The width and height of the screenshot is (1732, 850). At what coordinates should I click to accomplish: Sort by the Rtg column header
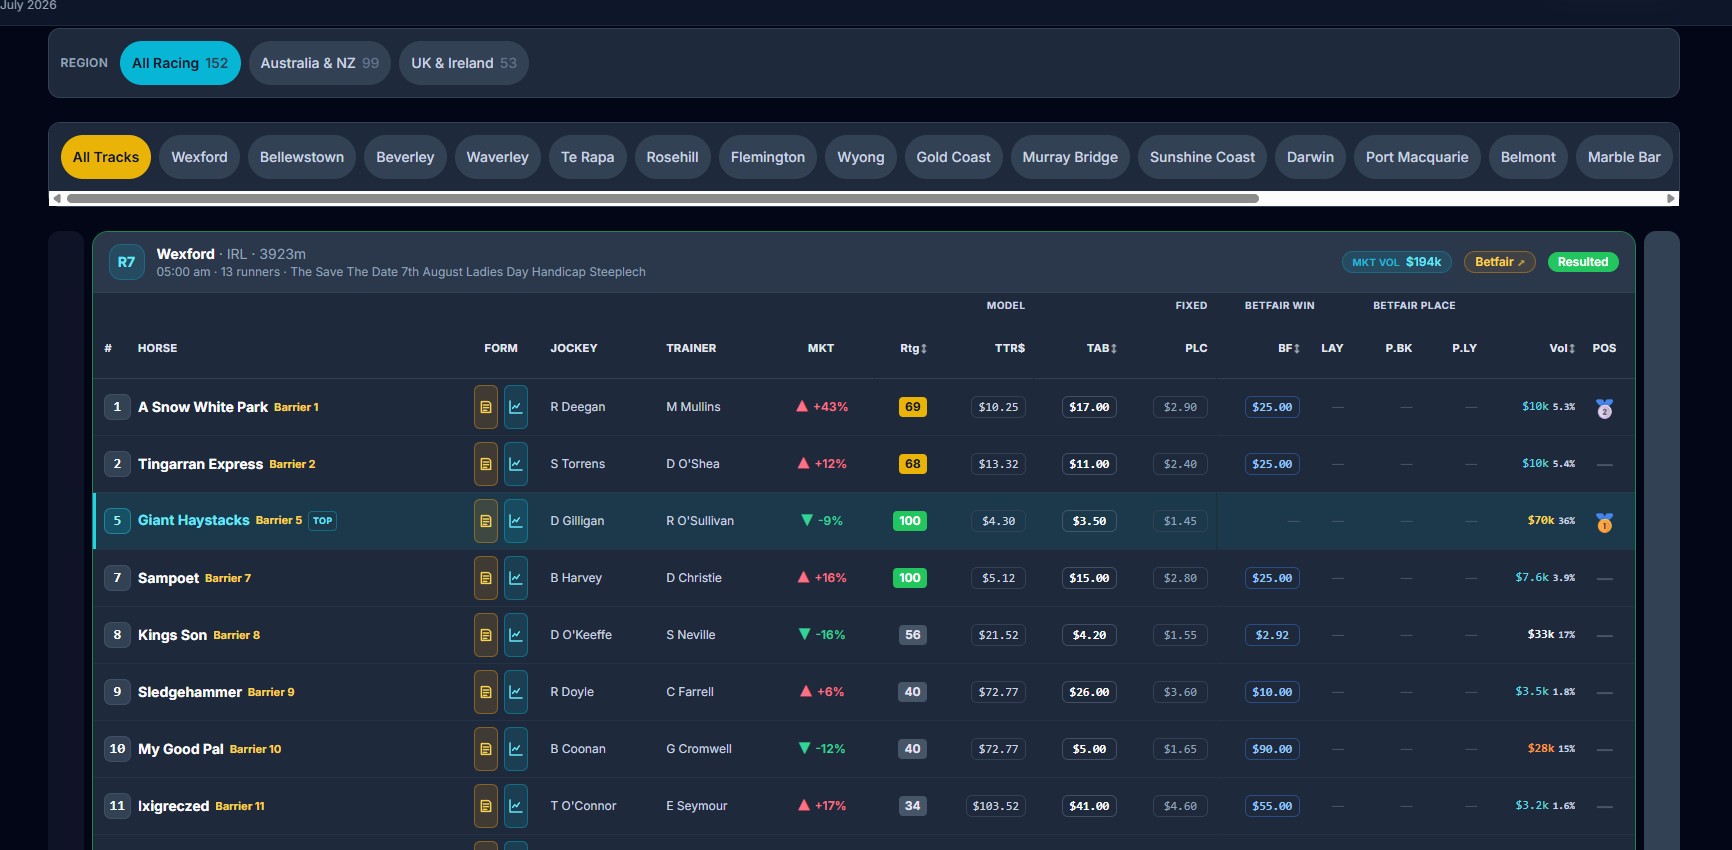tap(913, 348)
